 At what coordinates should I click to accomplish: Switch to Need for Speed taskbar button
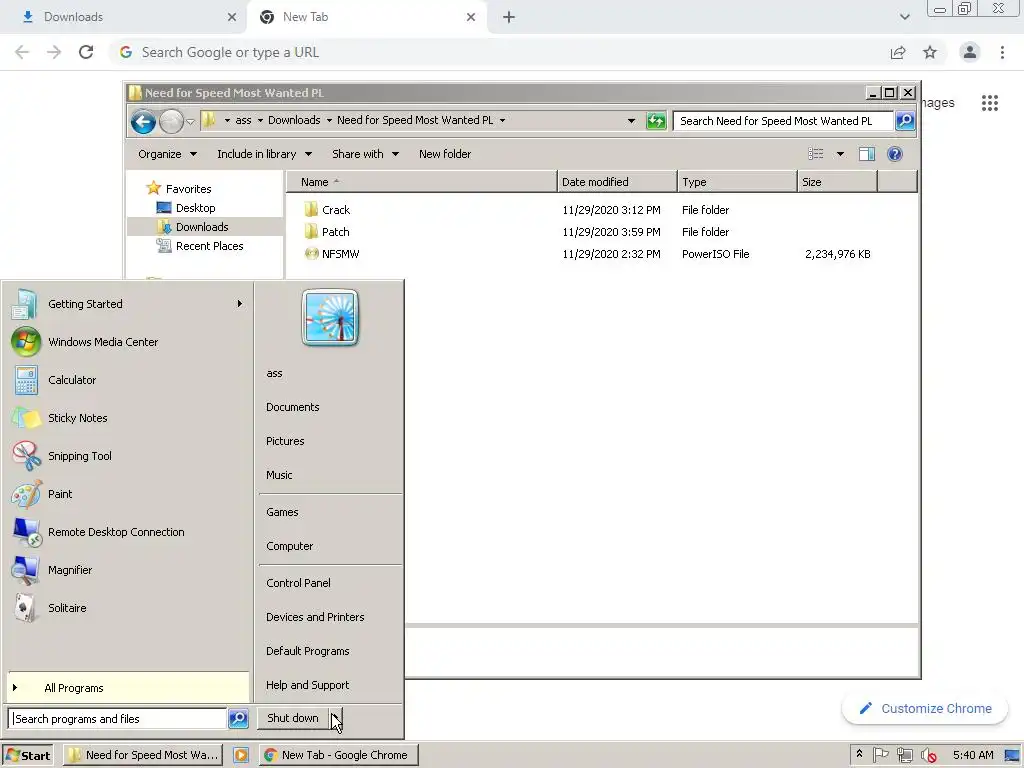point(143,755)
